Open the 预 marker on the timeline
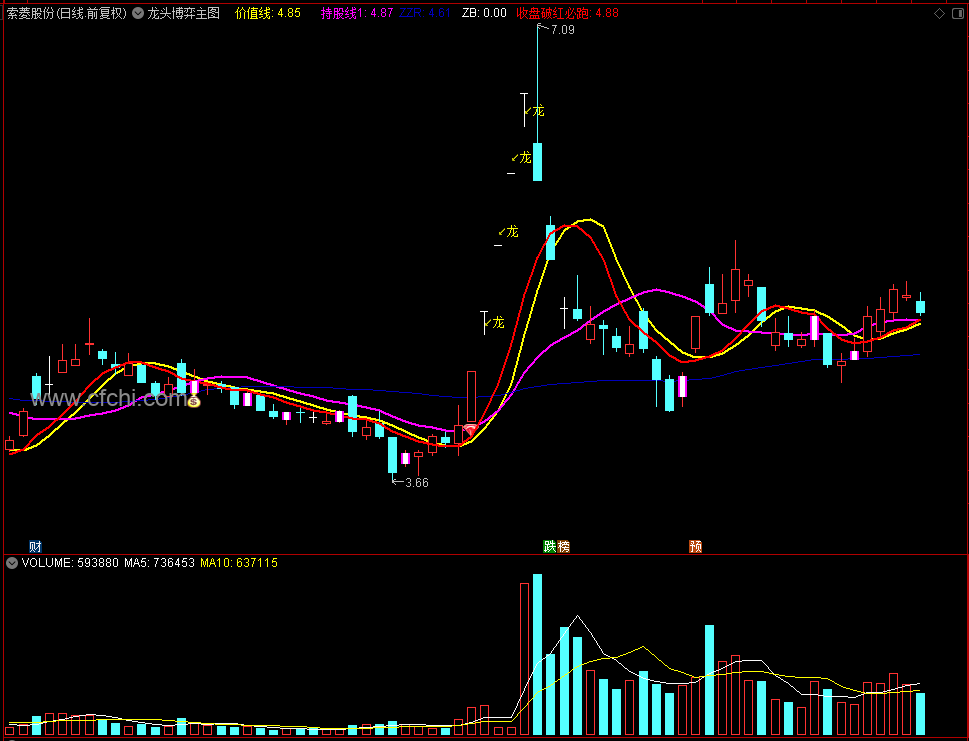The width and height of the screenshot is (969, 741). [x=695, y=546]
